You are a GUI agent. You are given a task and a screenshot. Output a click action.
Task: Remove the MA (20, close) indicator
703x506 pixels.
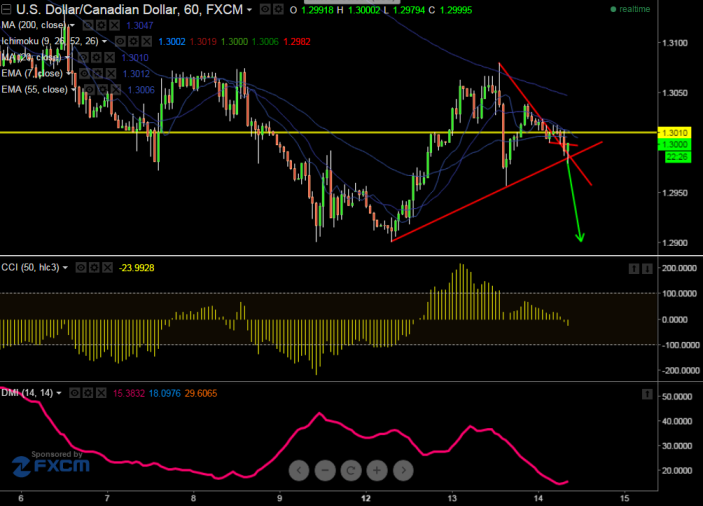coord(110,58)
